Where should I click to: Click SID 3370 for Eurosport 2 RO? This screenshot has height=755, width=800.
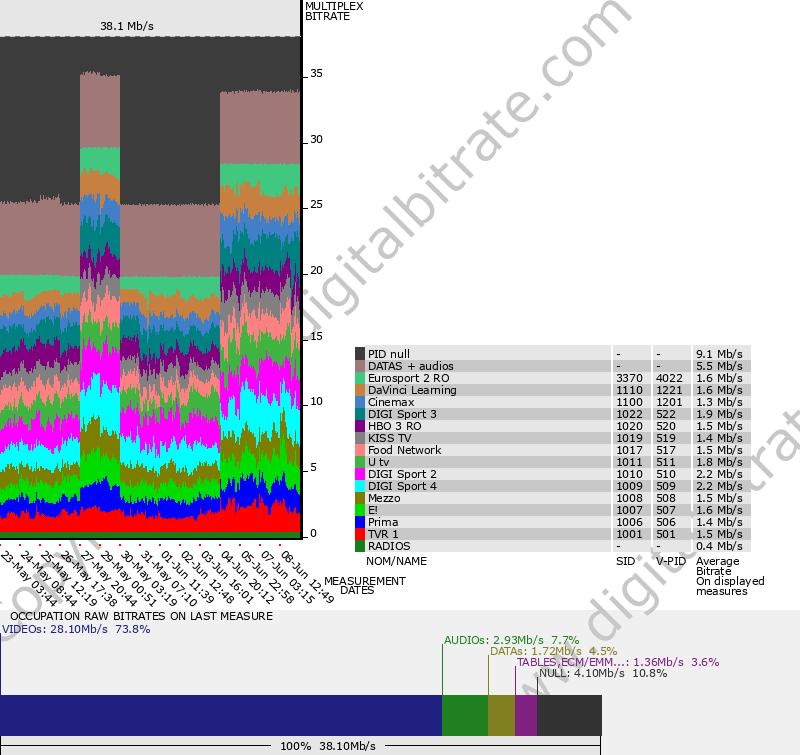629,378
